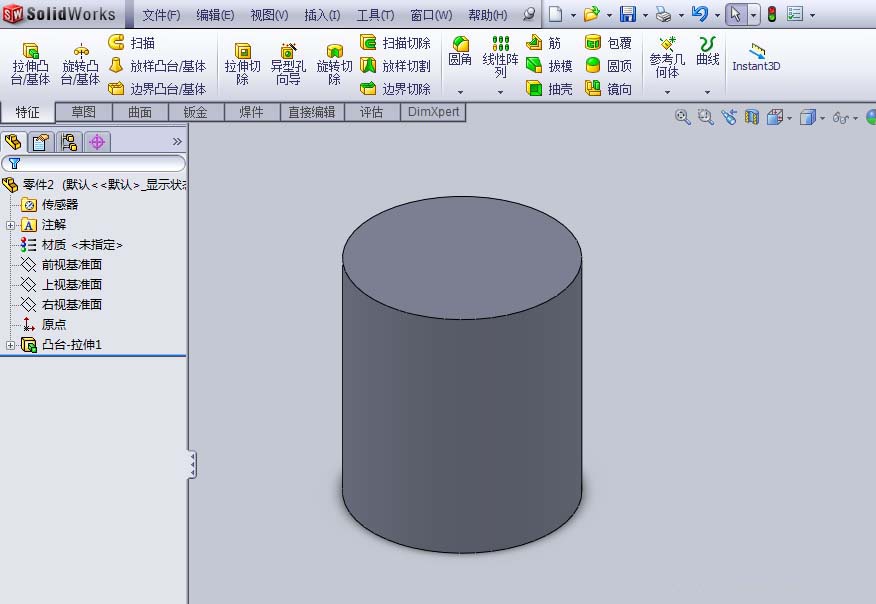Expand the dropdown under 圆角

coord(460,92)
